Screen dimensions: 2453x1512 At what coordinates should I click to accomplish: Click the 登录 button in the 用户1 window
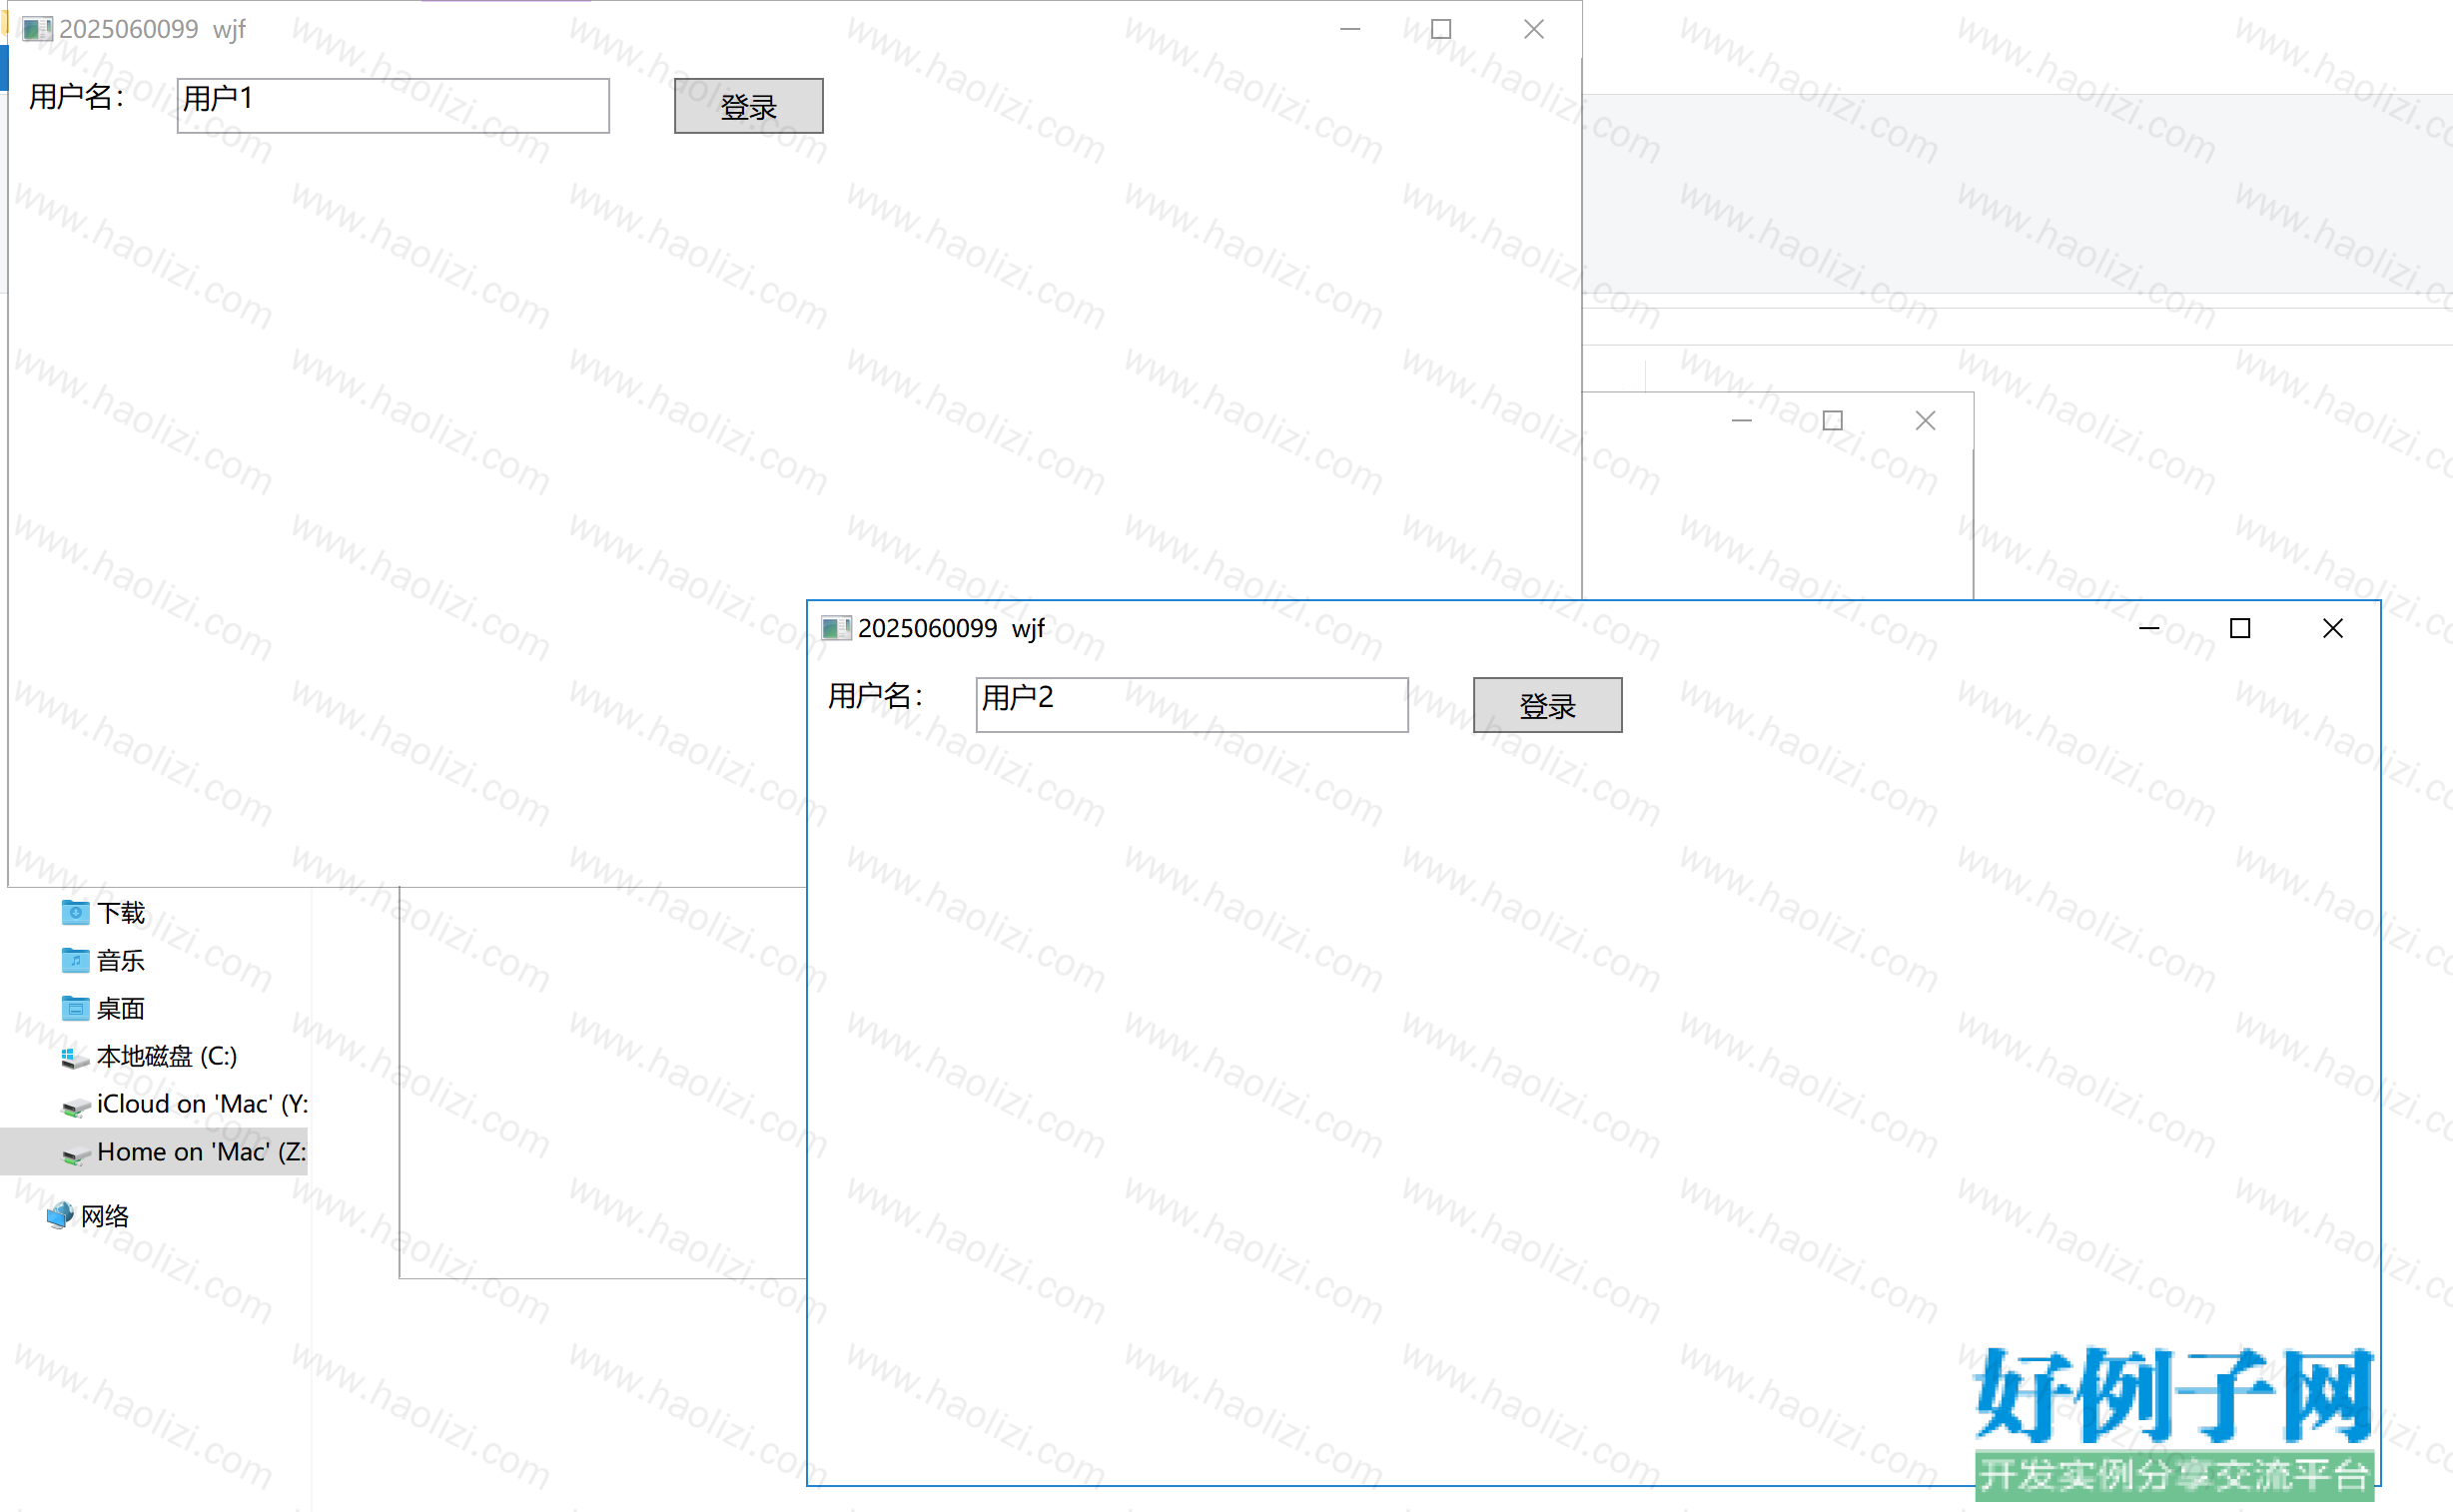point(748,106)
